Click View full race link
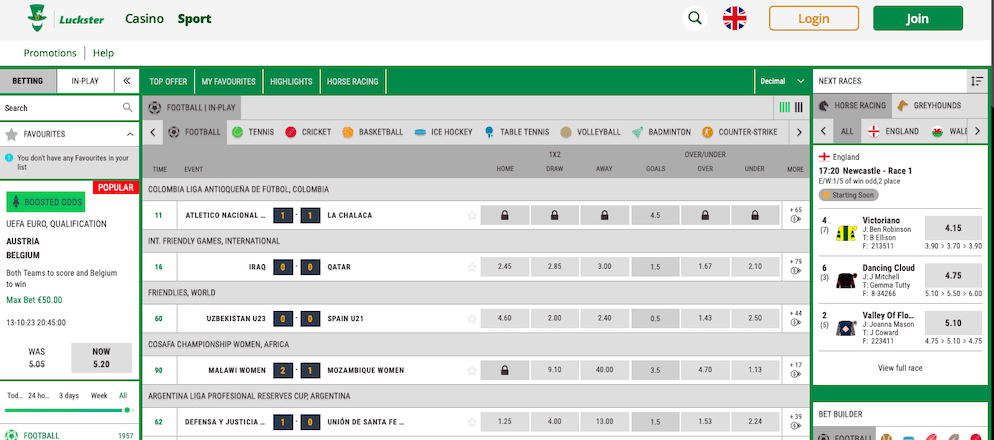This screenshot has width=994, height=440. 900,368
